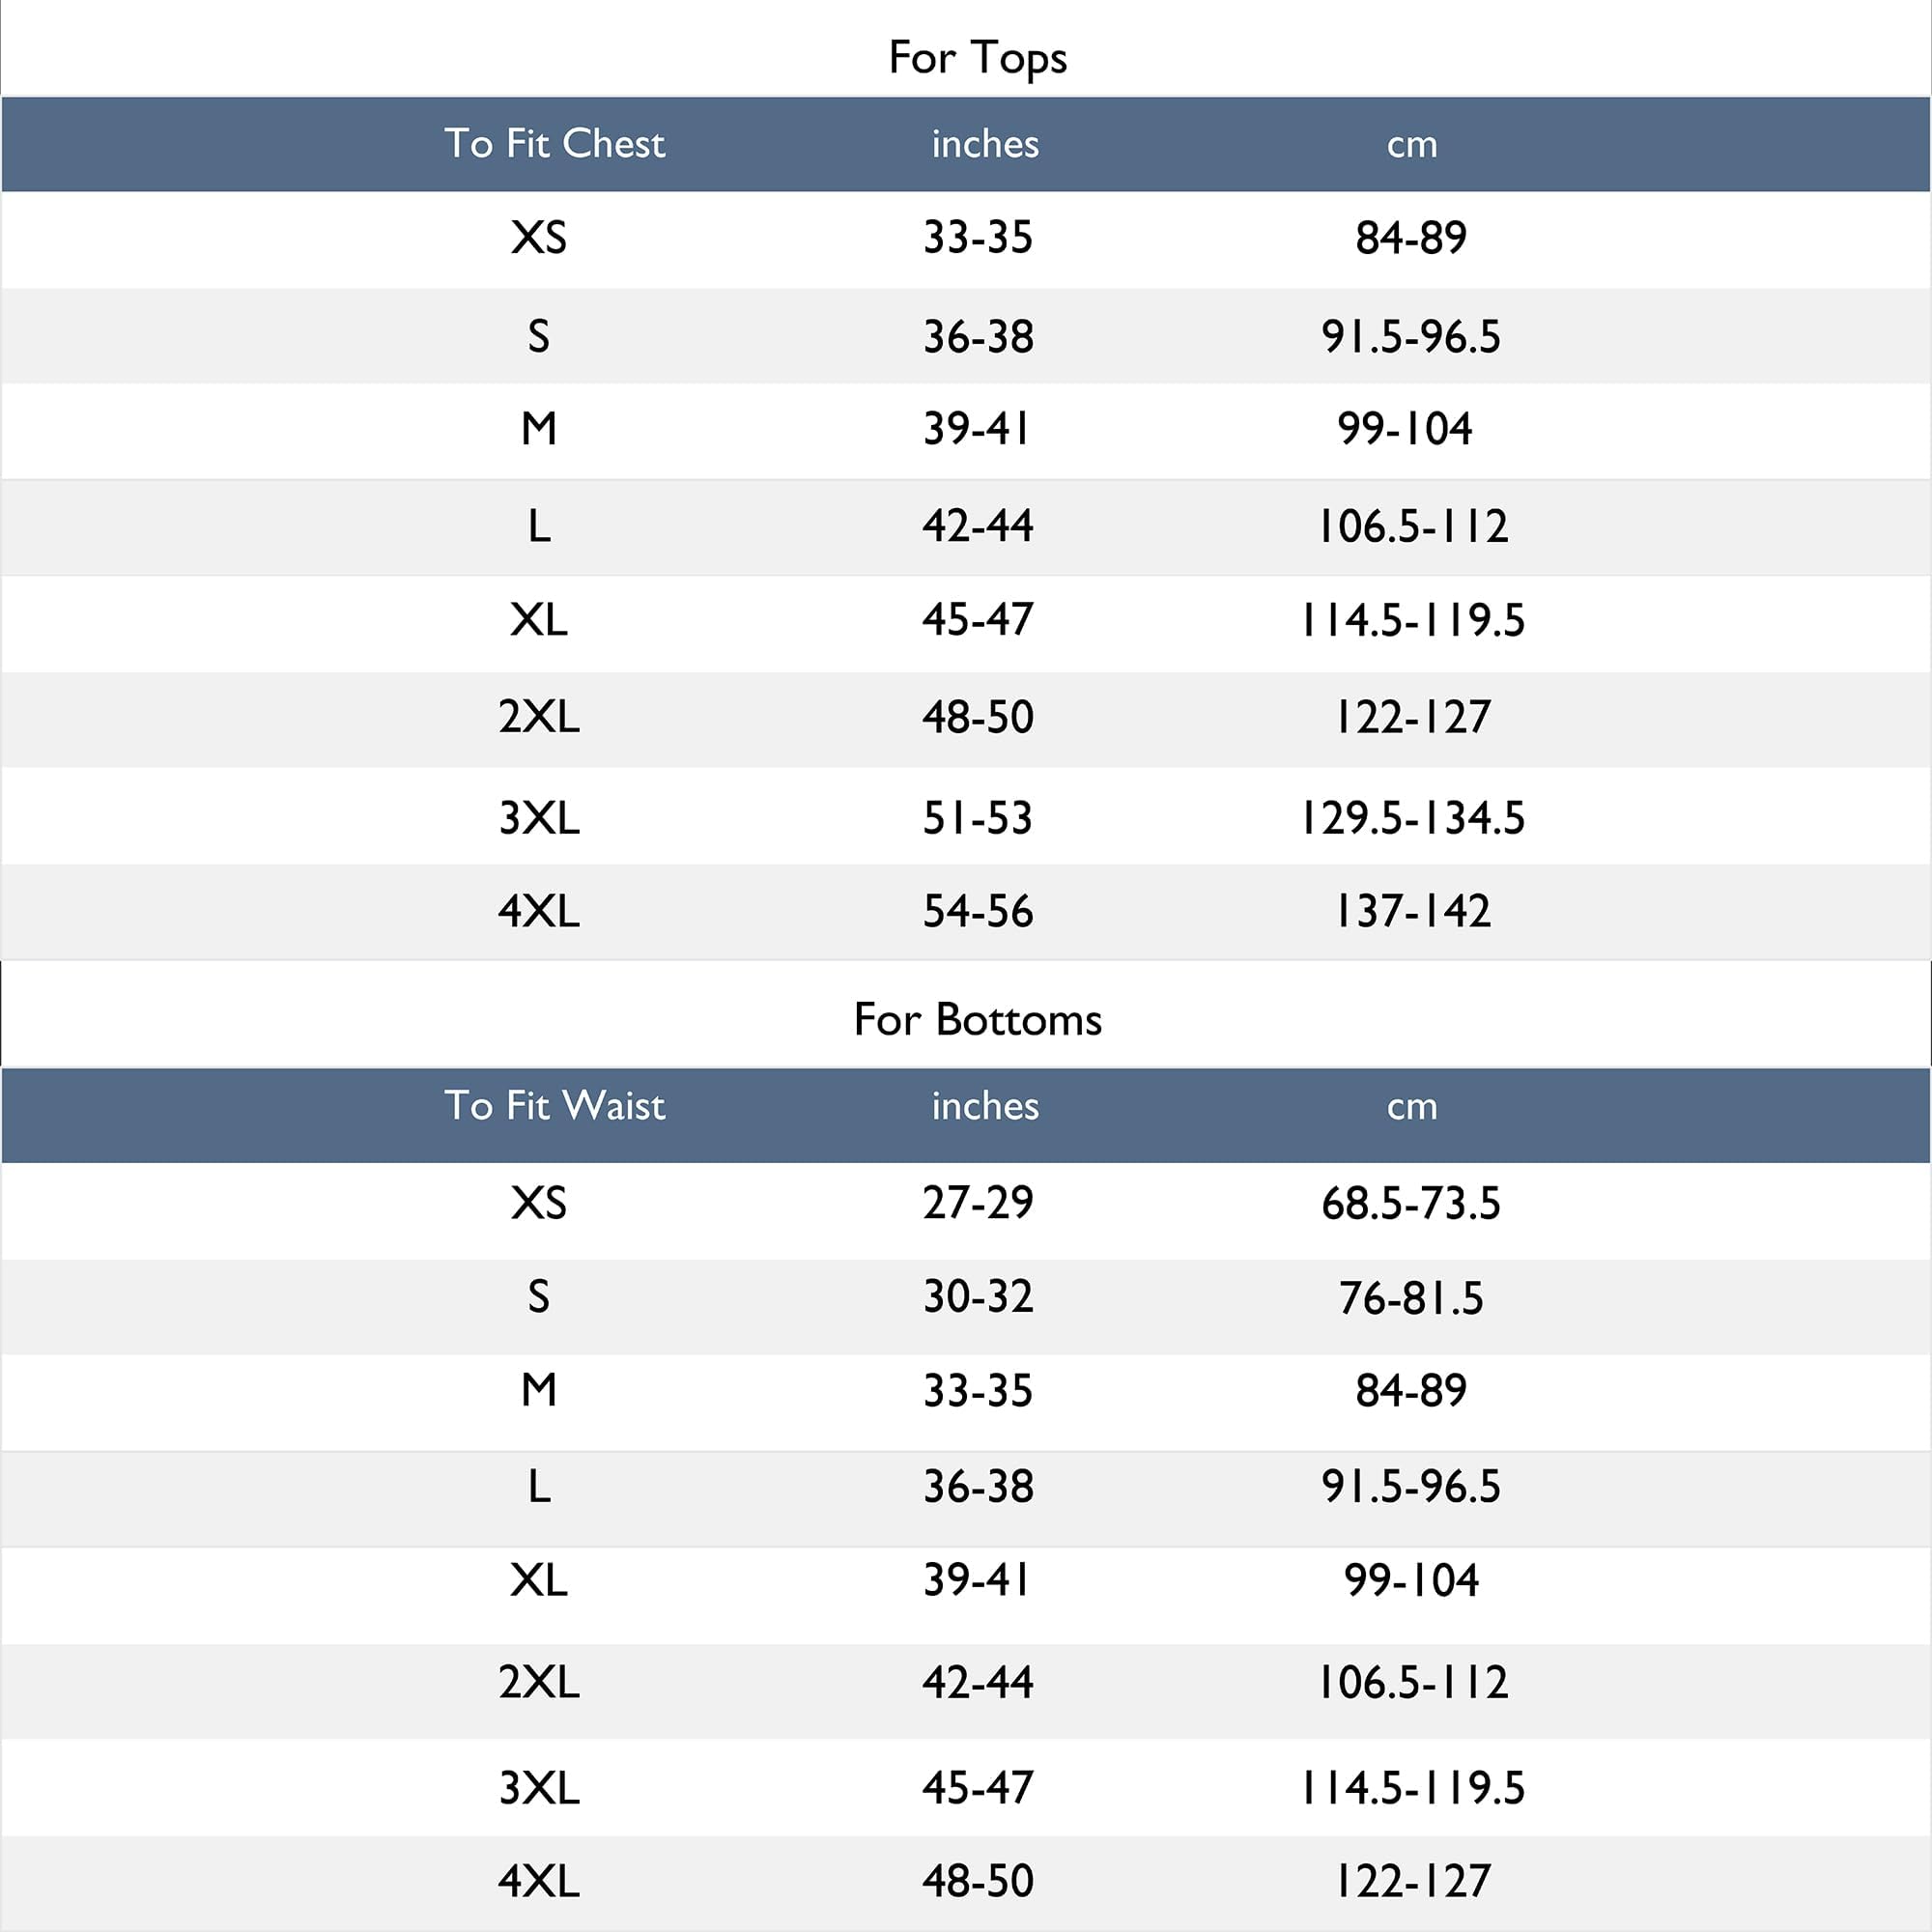Select the 68.5-73.5 cm waist measurement
1932x1932 pixels.
click(1410, 1203)
